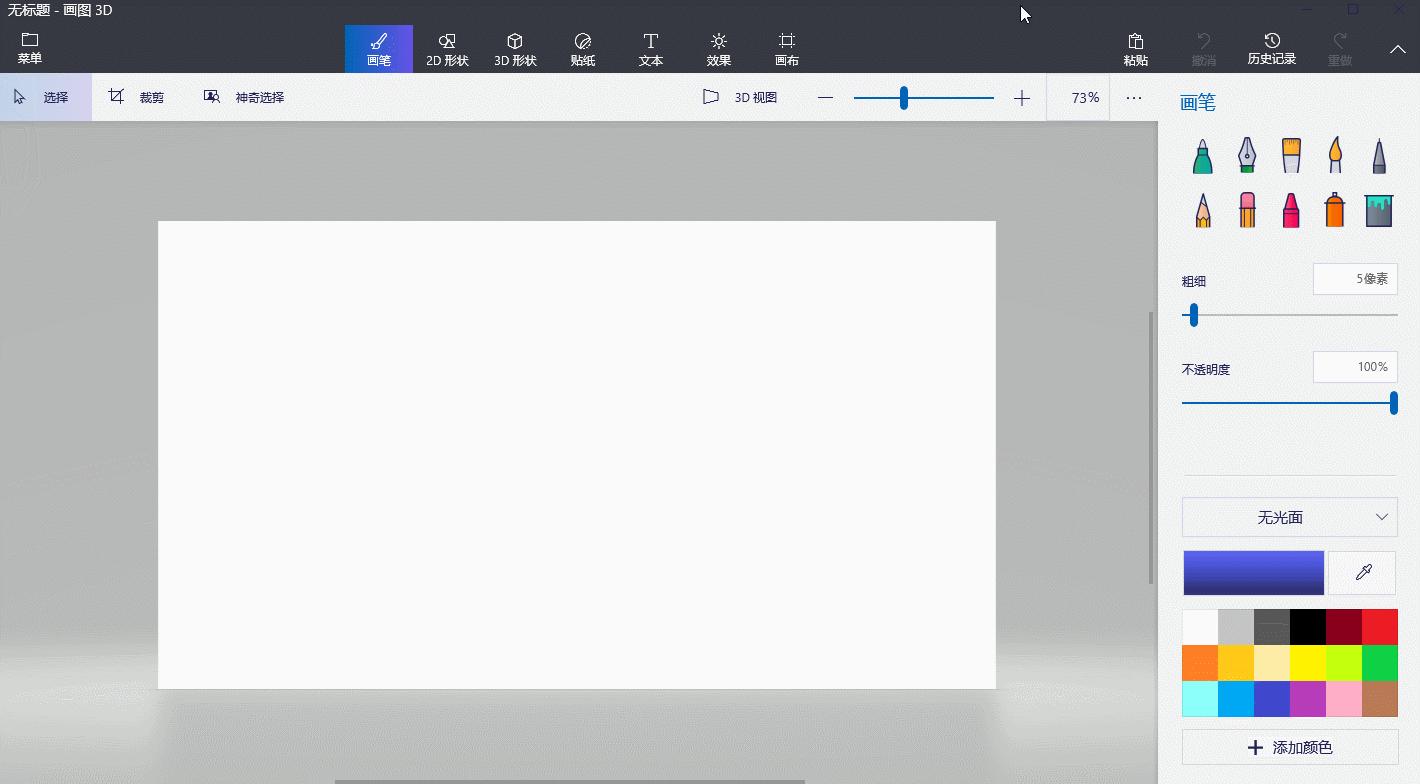Image resolution: width=1420 pixels, height=784 pixels.
Task: Choose the pink color swatch
Action: [x=1344, y=699]
